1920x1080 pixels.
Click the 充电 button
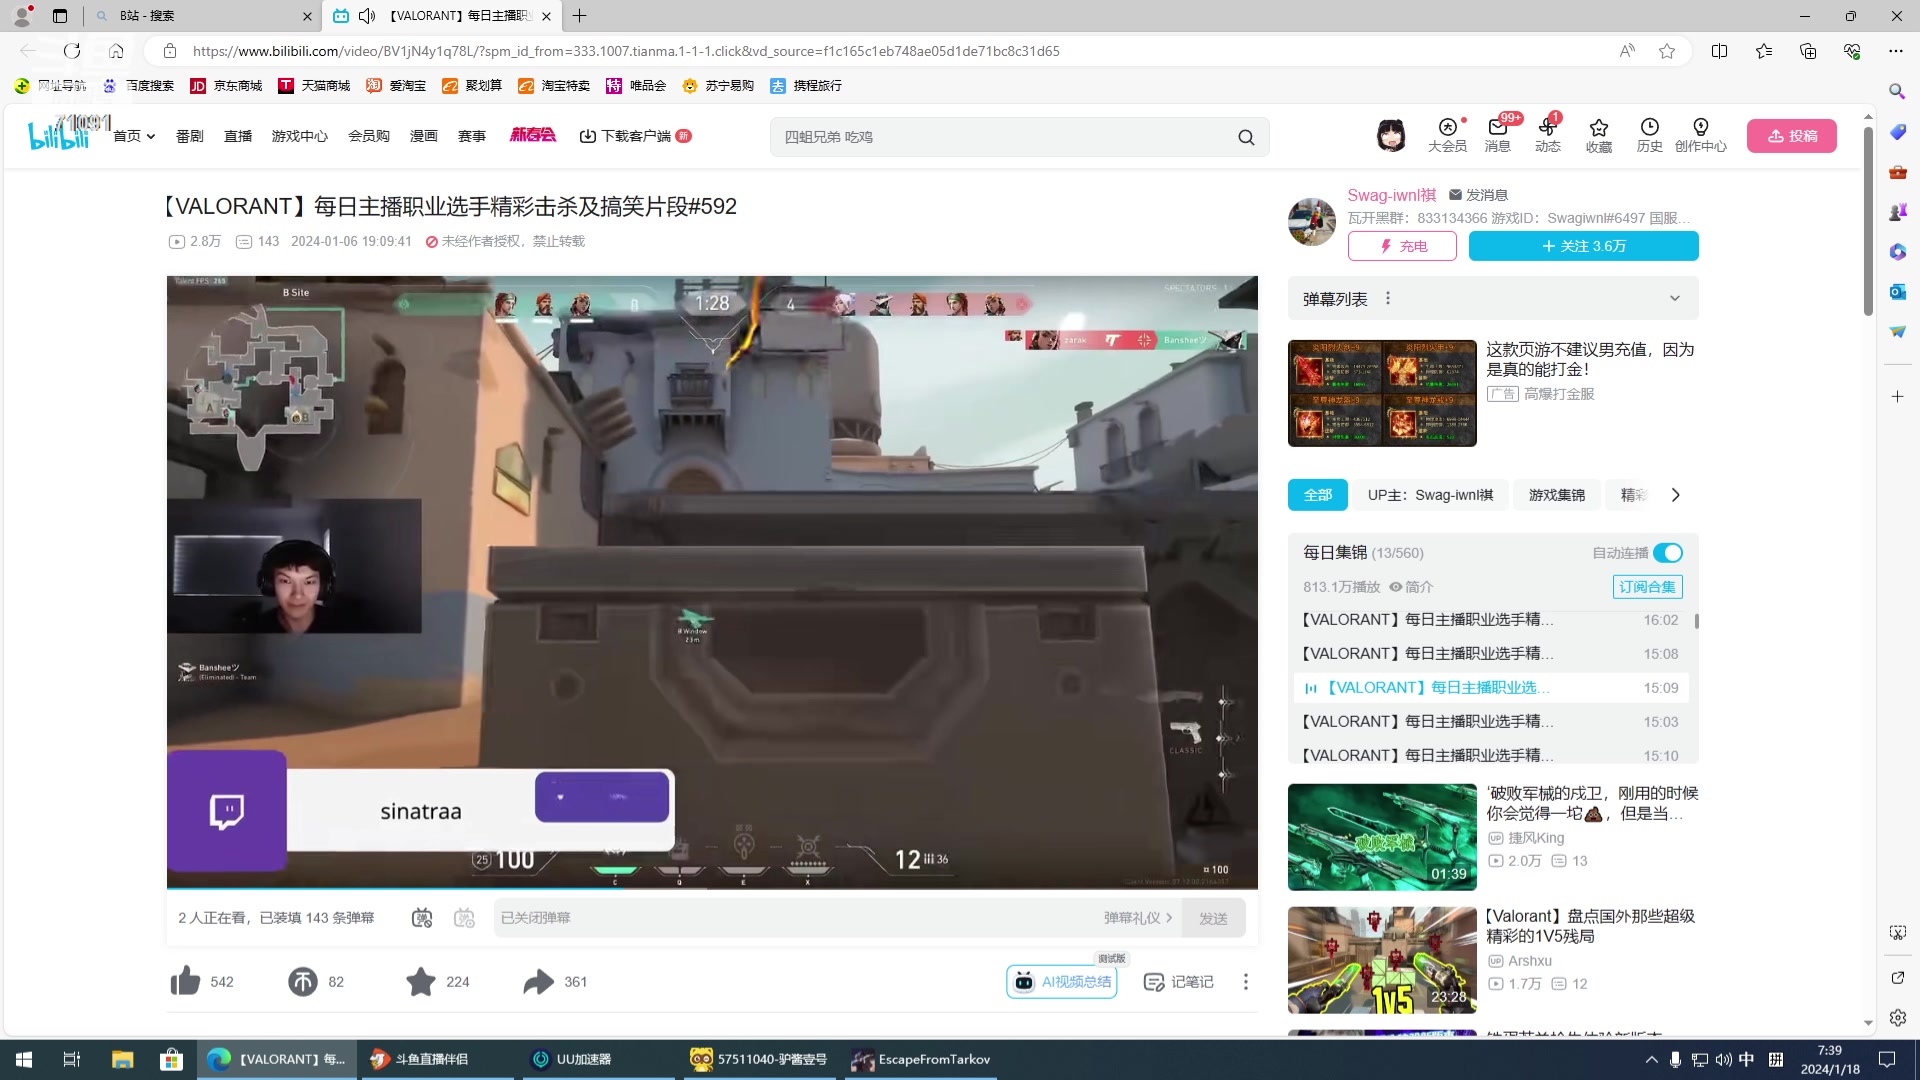tap(1402, 246)
